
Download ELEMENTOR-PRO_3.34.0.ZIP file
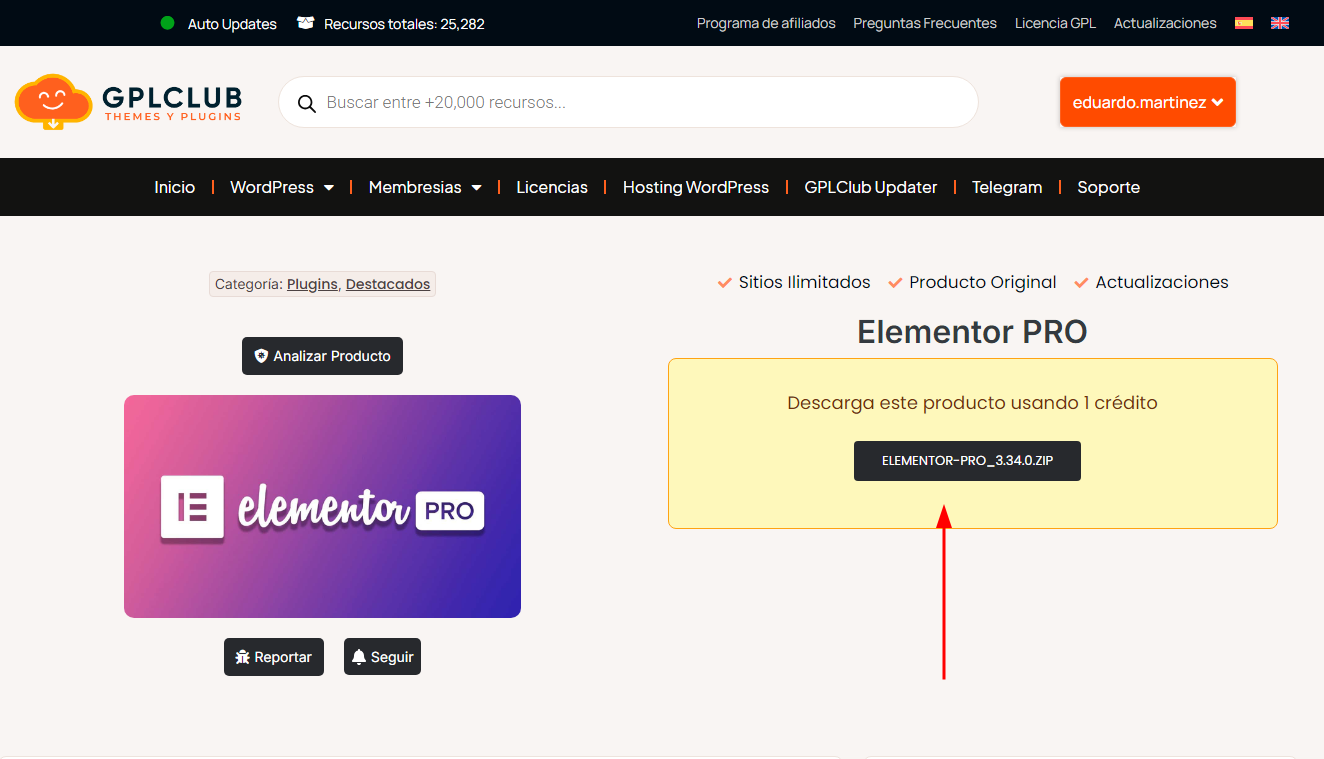[967, 461]
